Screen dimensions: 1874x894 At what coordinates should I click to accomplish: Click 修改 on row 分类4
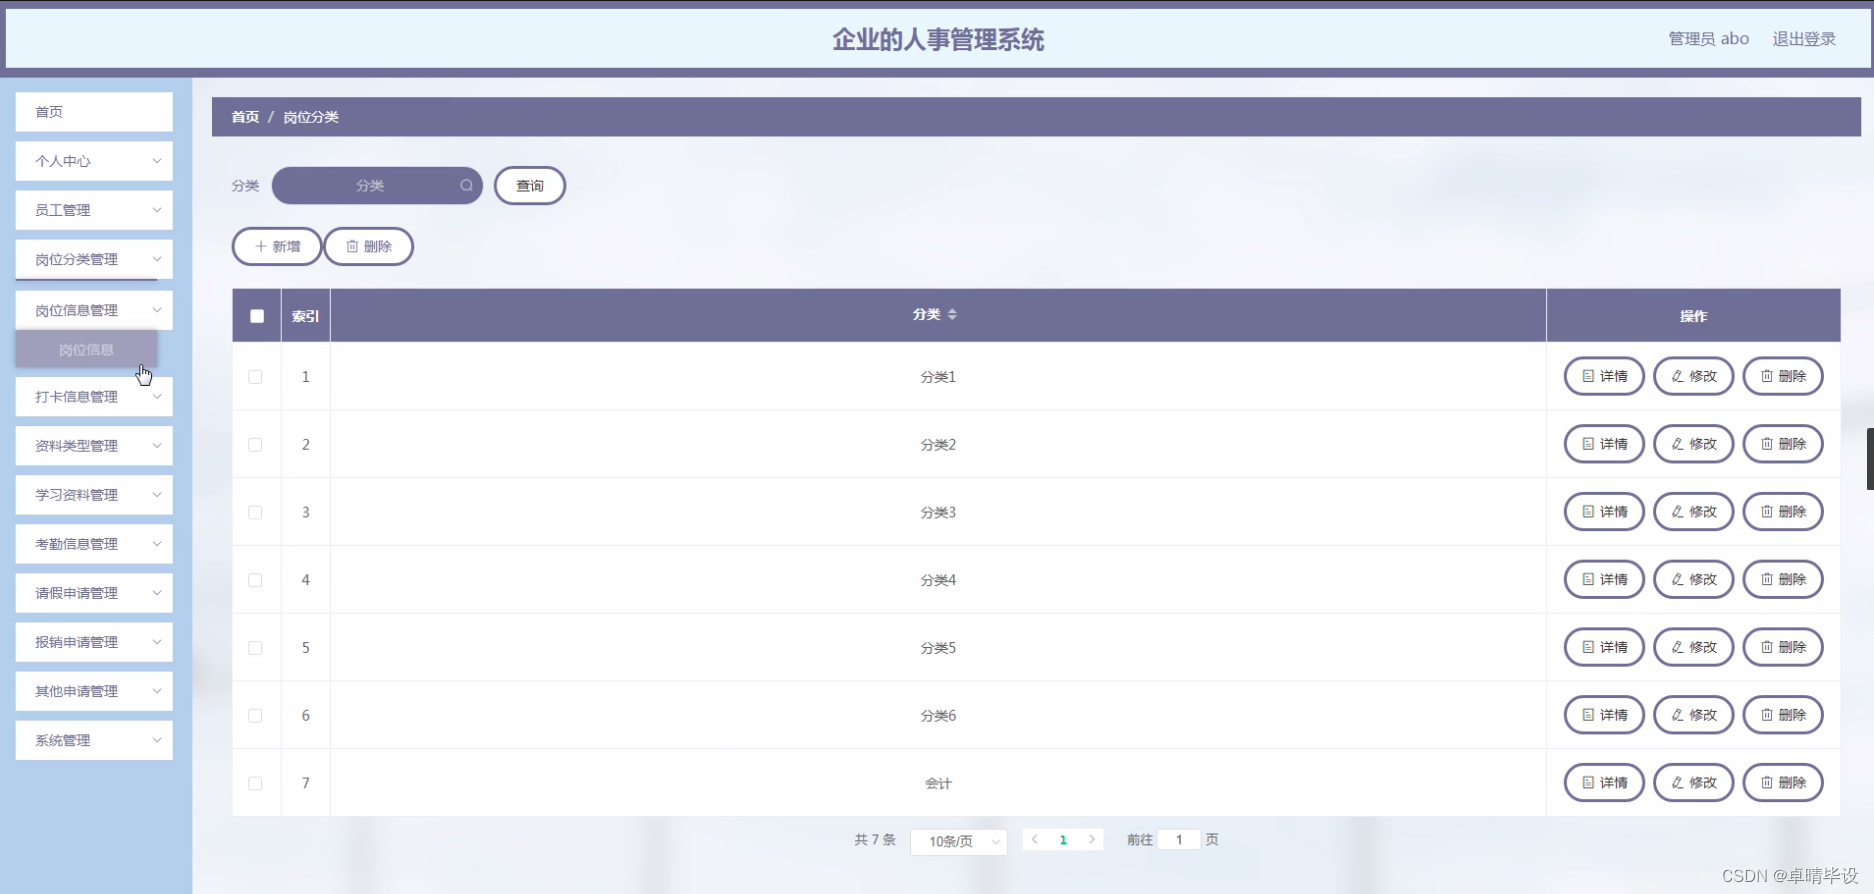(x=1693, y=580)
